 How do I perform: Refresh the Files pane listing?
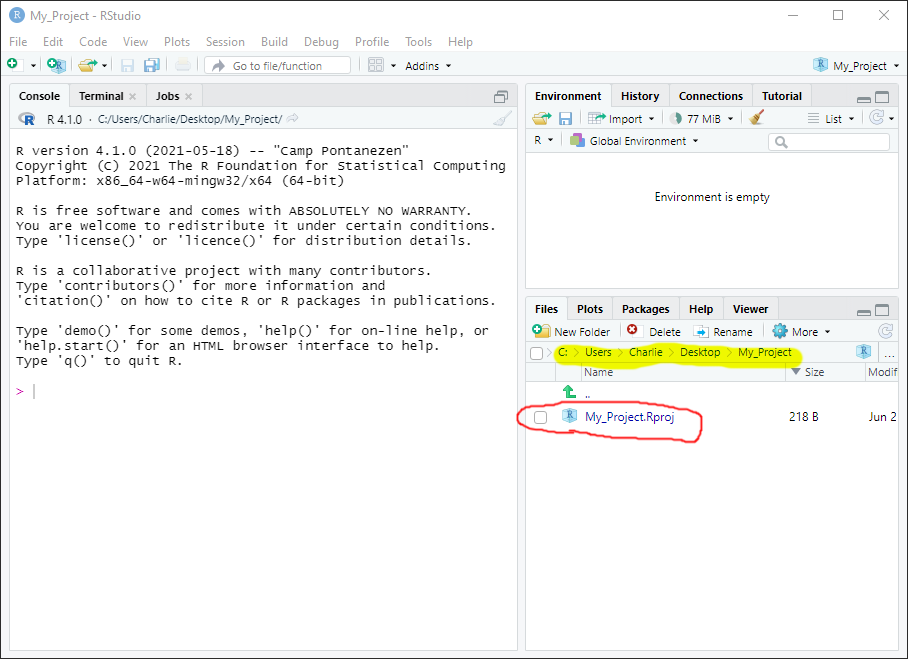[885, 331]
